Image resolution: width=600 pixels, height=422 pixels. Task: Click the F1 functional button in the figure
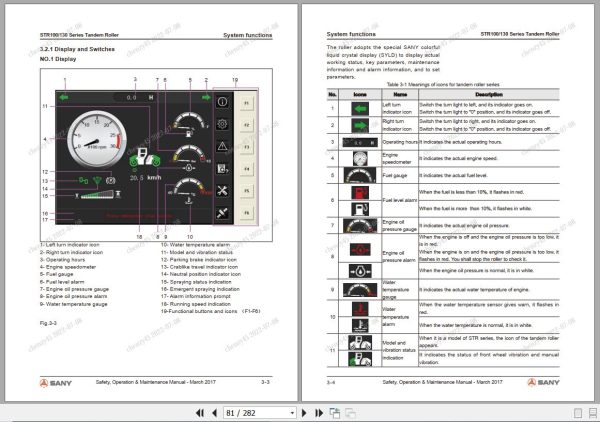(x=246, y=103)
